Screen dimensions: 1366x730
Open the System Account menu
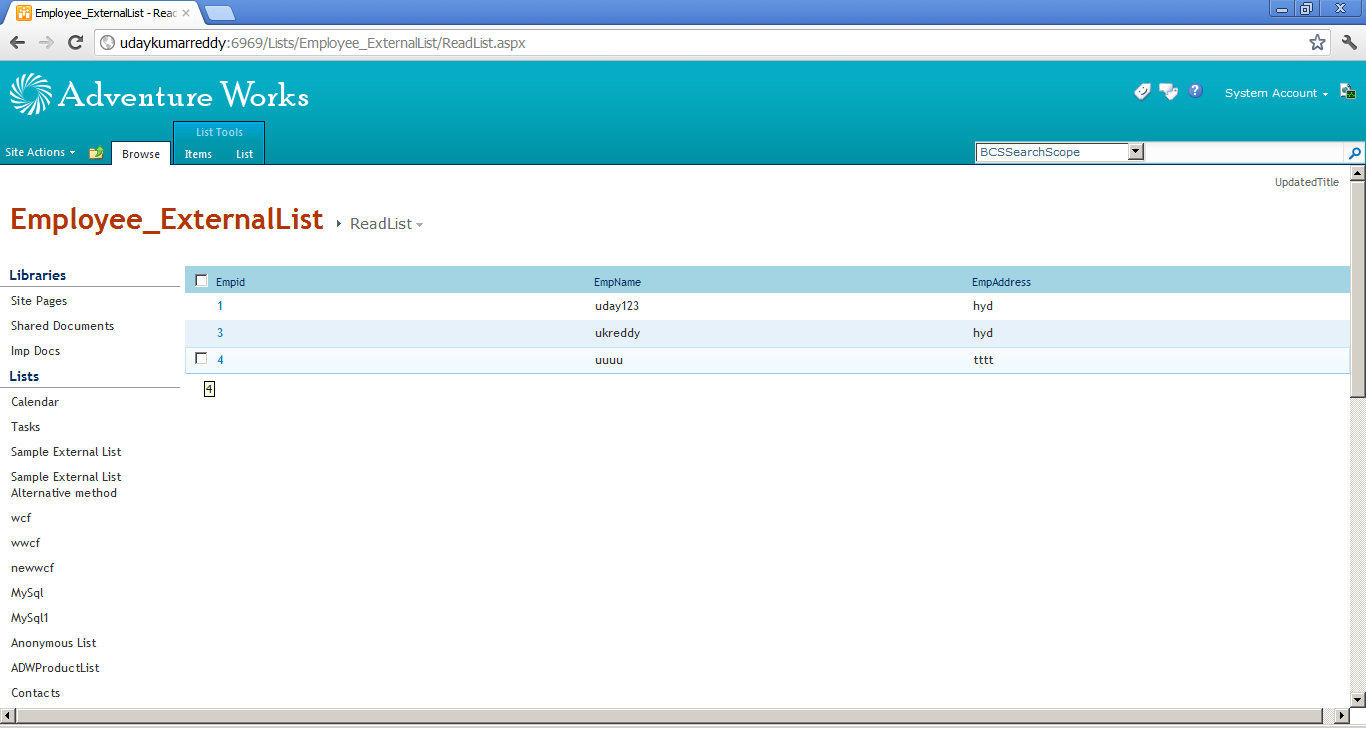pos(1276,93)
